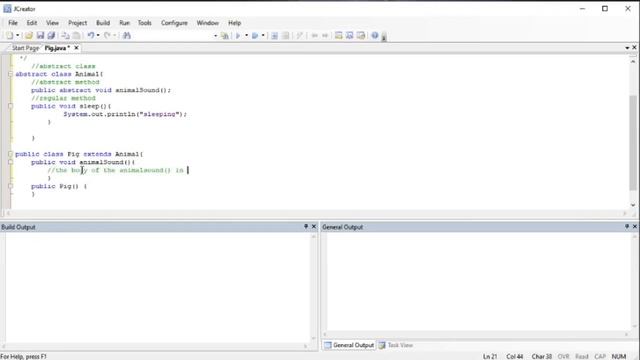The width and height of the screenshot is (640, 360).
Task: Open the Redo history dropdown arrow
Action: (115, 36)
